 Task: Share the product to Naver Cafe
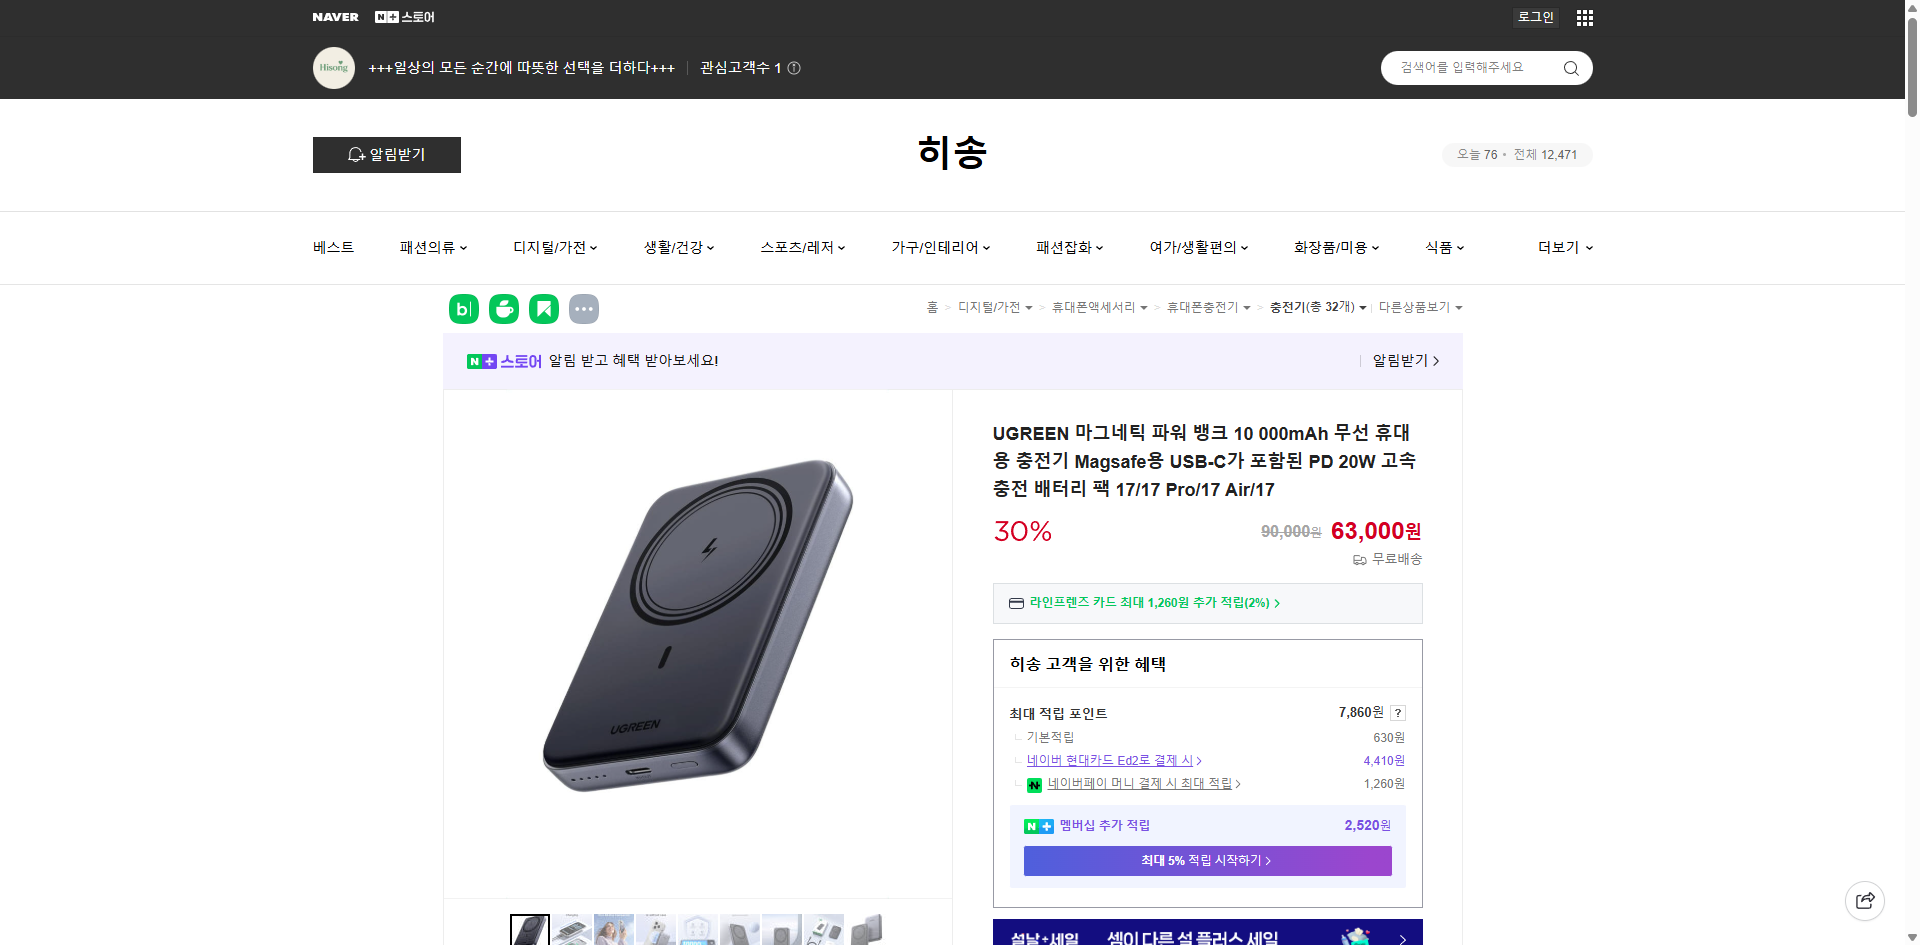point(504,309)
